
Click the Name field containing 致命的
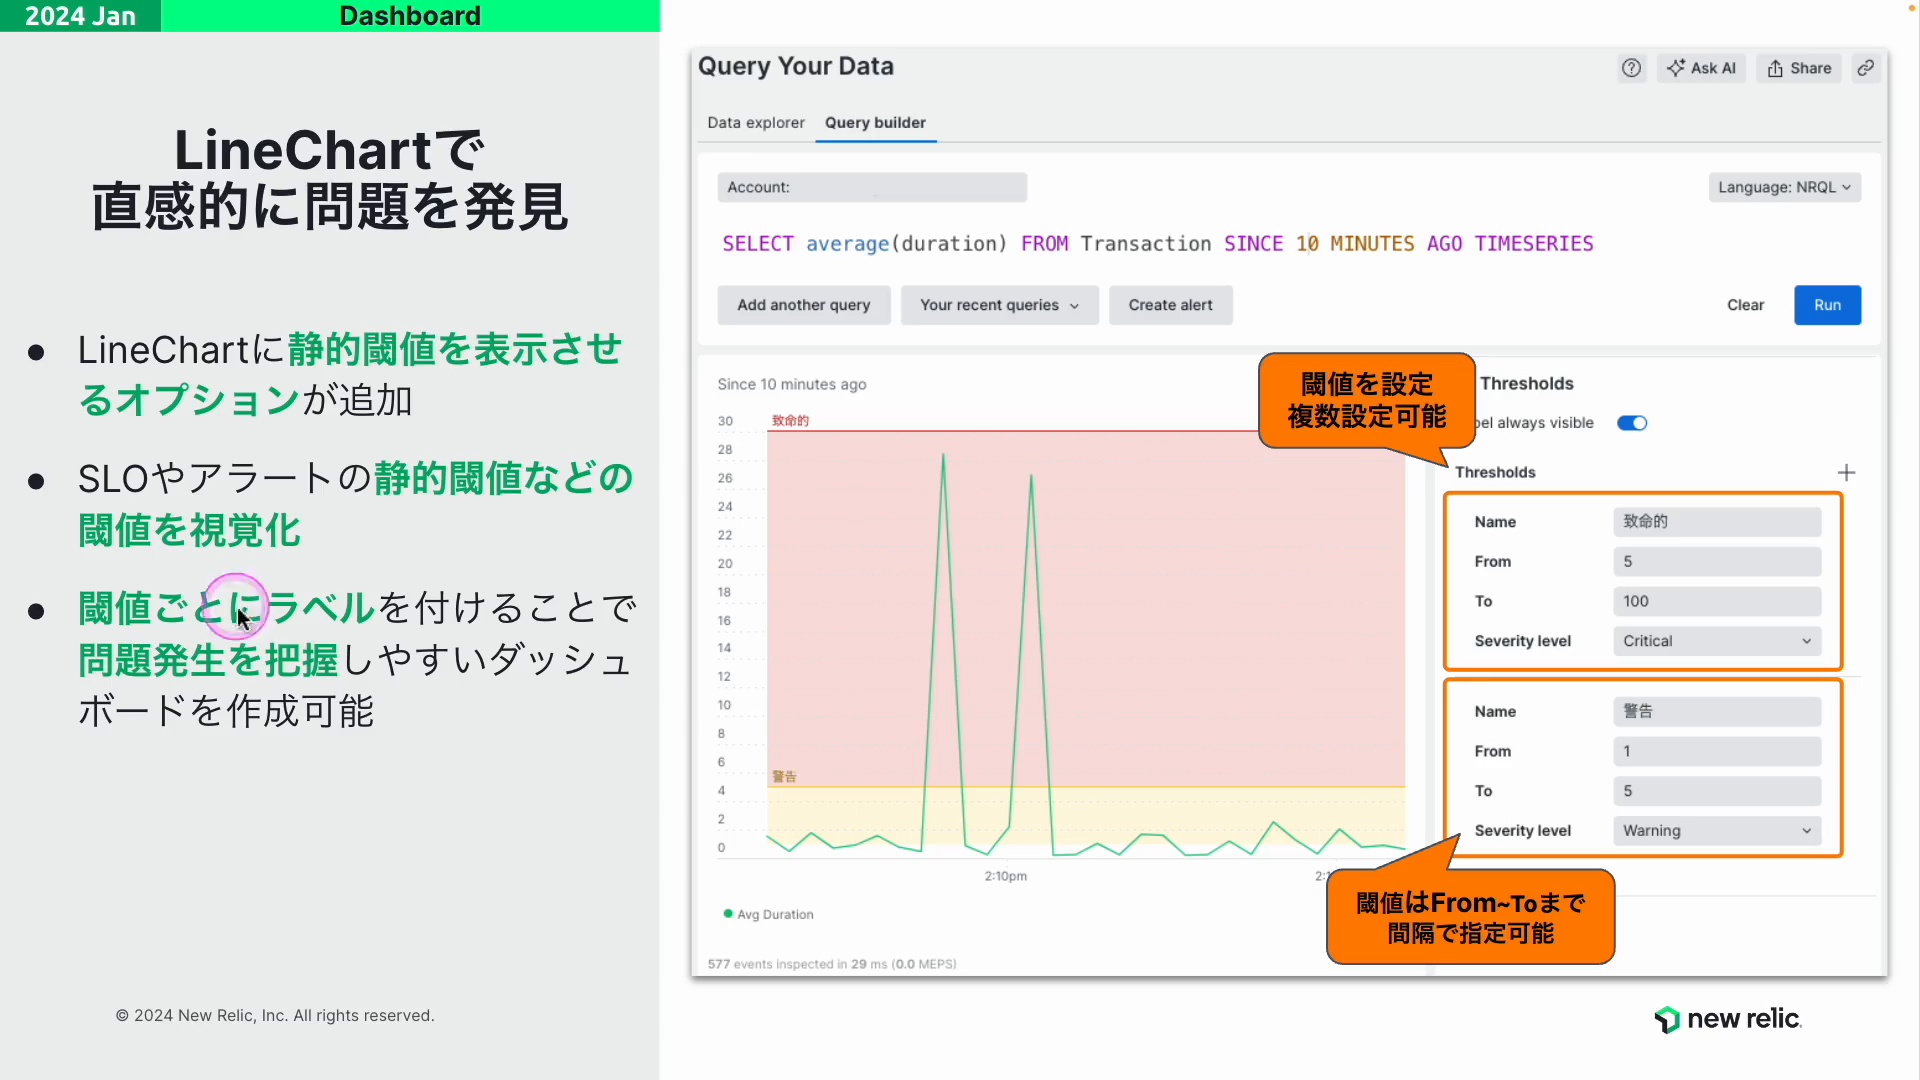(1717, 522)
